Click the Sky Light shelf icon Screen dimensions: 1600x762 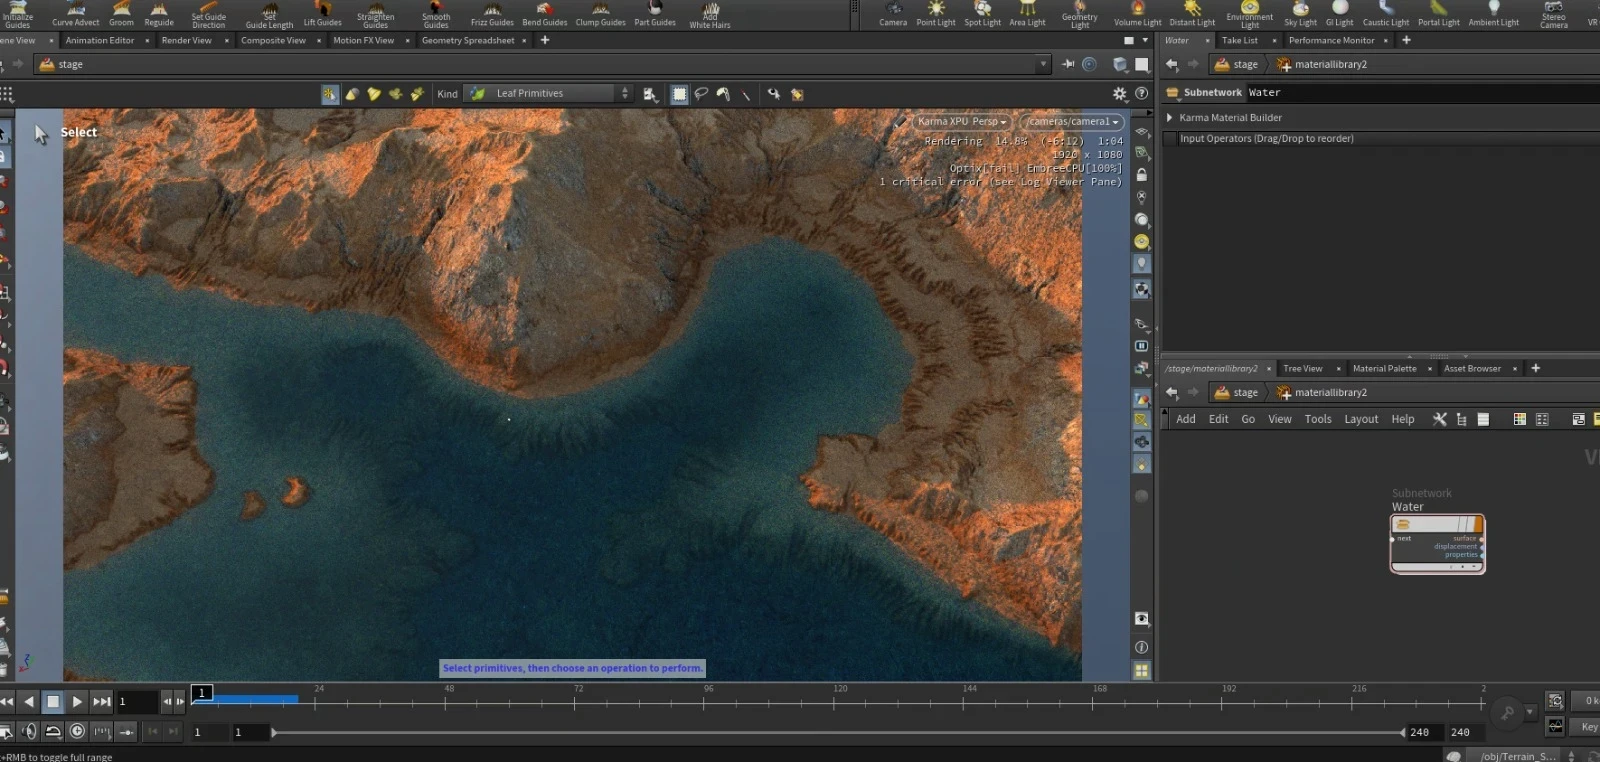(1300, 13)
